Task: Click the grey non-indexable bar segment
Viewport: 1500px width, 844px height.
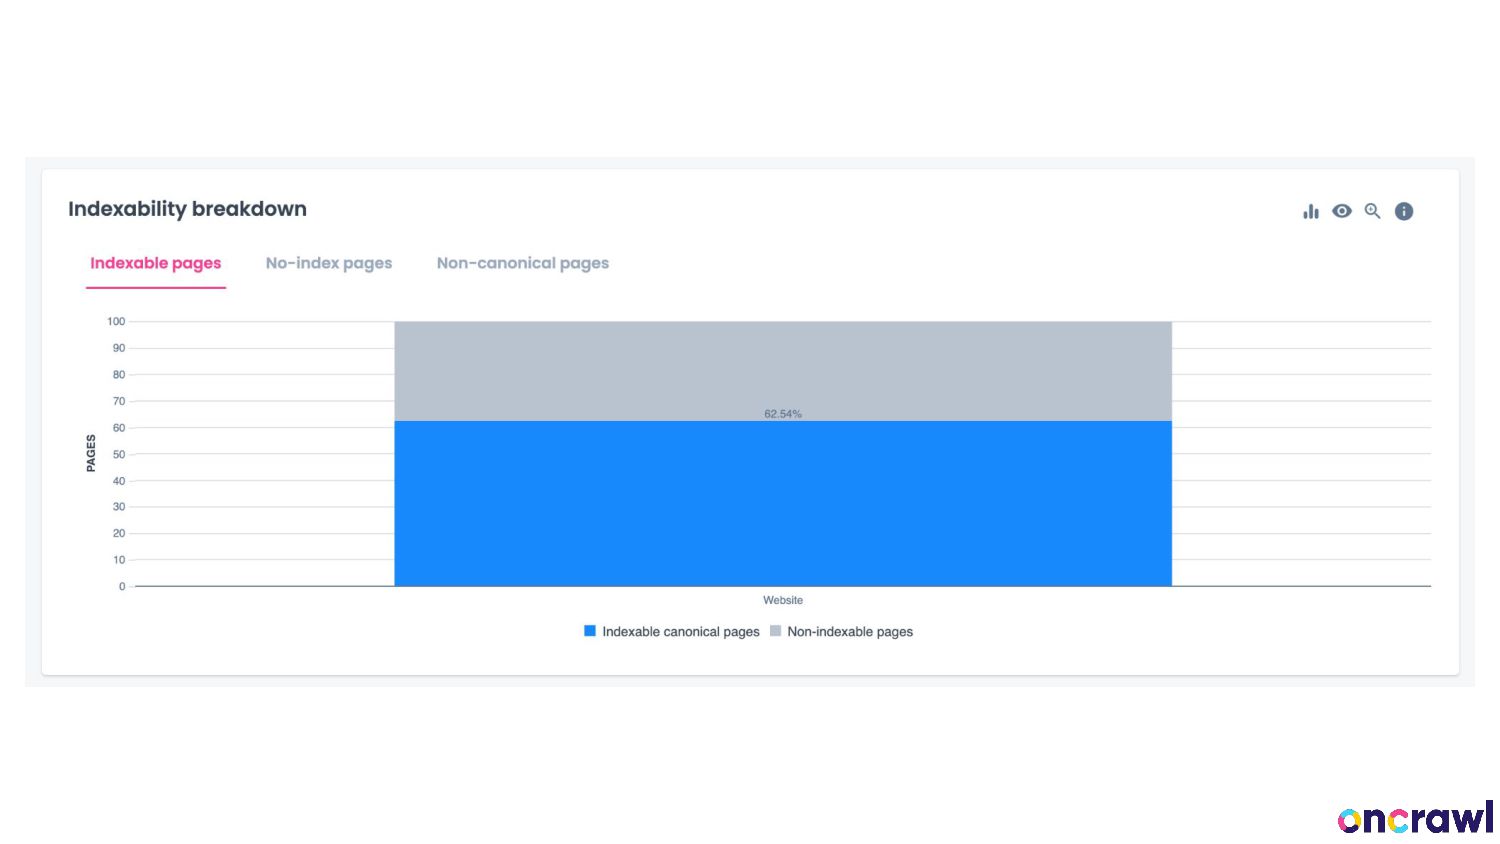Action: [x=782, y=365]
